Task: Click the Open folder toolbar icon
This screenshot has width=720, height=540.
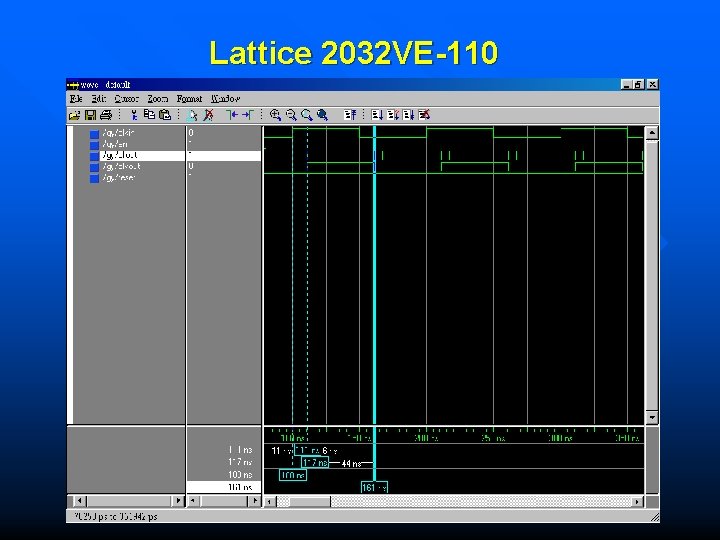Action: pos(74,115)
